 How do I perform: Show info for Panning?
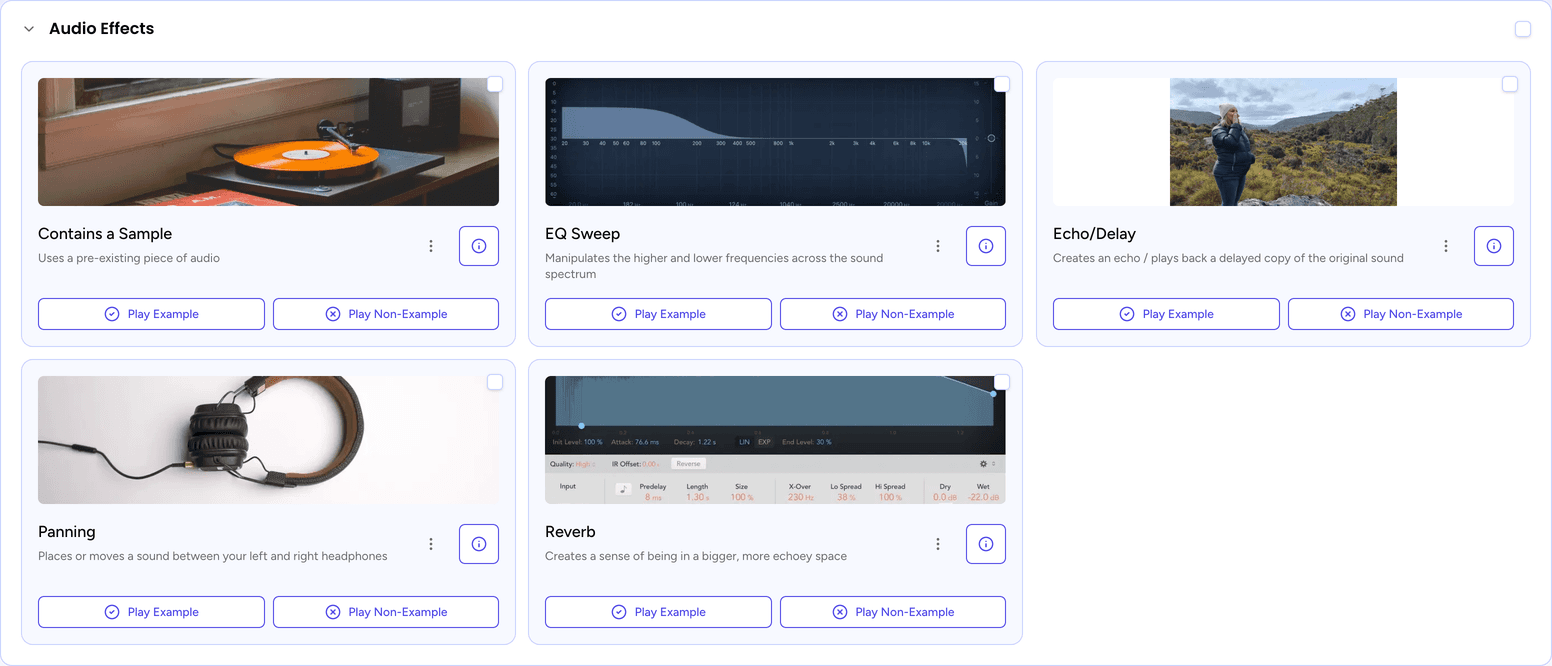[x=479, y=544]
